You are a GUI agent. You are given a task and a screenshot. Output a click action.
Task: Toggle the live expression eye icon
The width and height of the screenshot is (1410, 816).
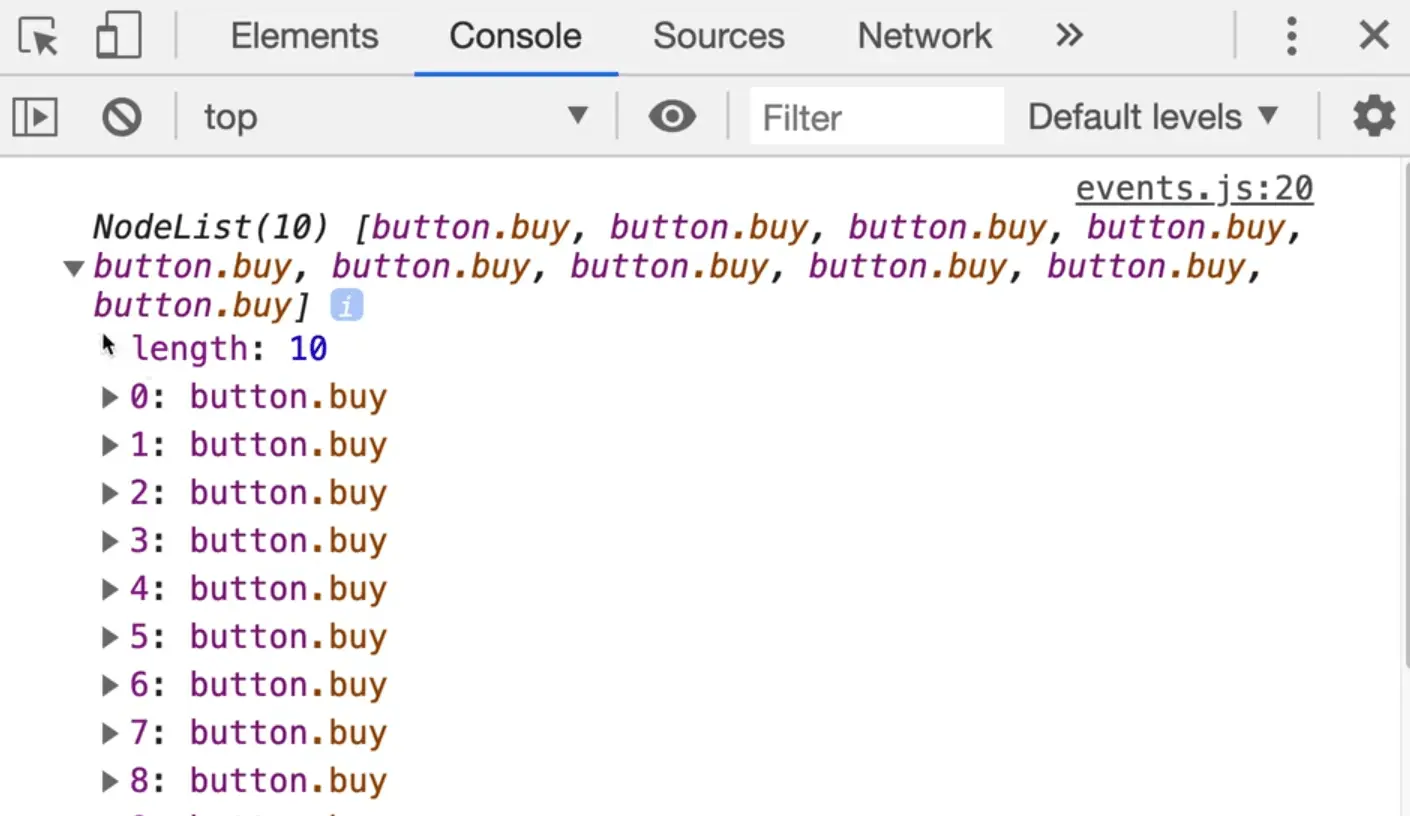point(672,117)
